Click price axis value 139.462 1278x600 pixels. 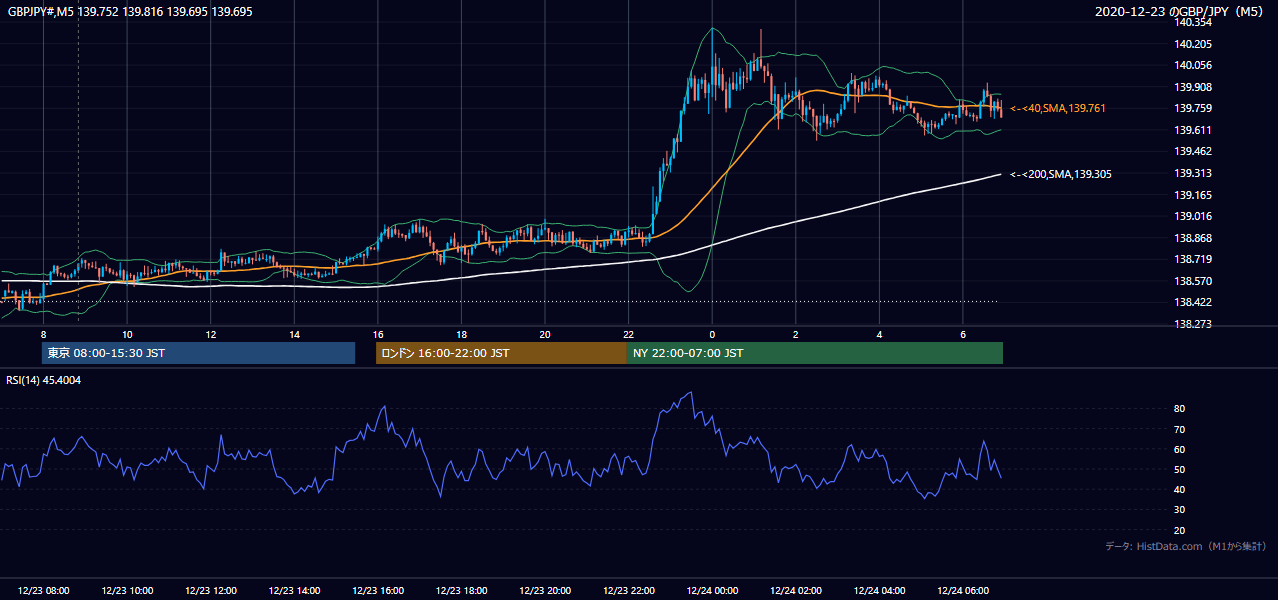tap(1194, 151)
